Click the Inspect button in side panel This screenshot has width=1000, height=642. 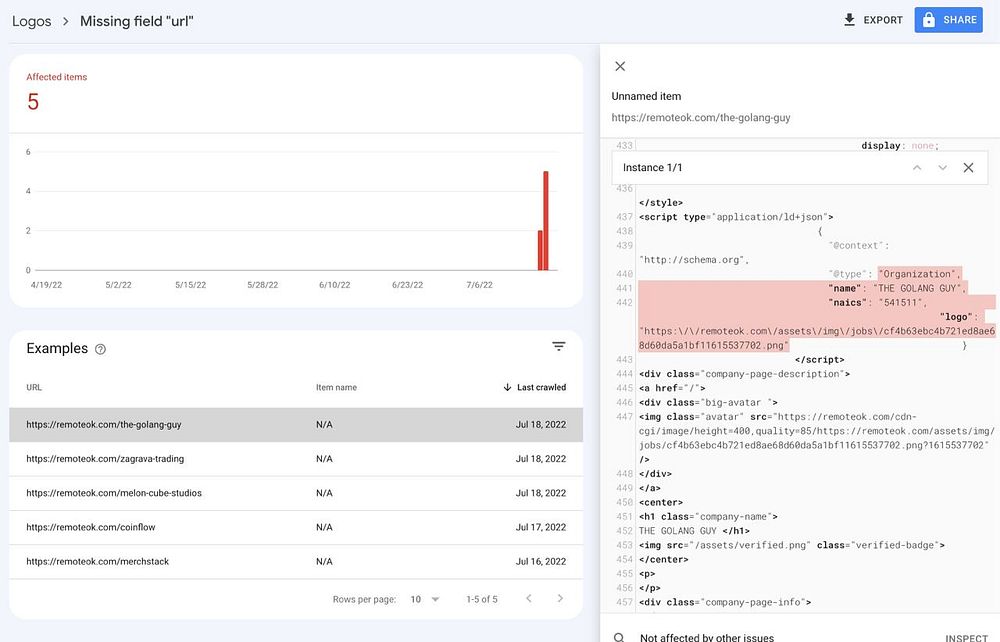coord(966,638)
